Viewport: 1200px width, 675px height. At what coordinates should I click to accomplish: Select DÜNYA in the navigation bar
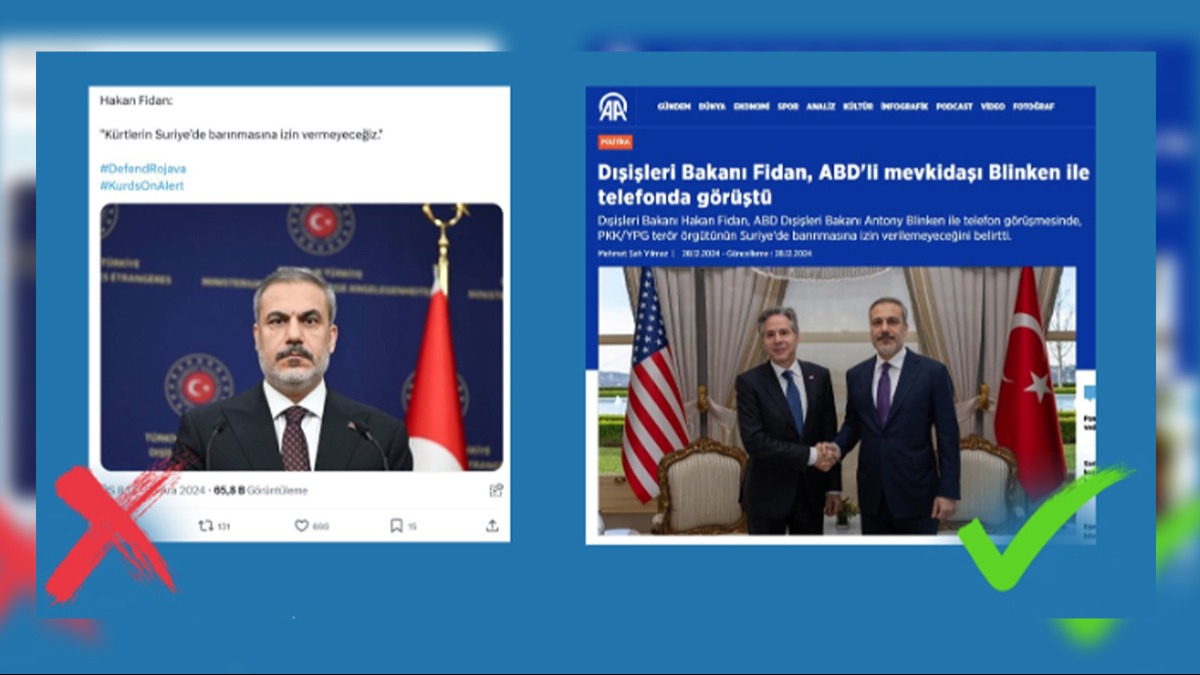pyautogui.click(x=712, y=106)
